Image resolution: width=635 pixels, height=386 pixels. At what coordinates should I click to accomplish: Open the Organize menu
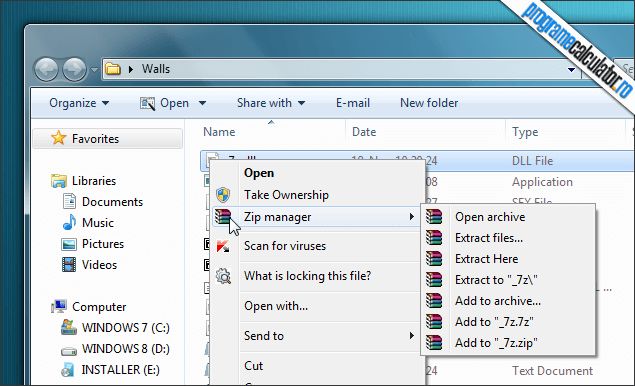(x=79, y=103)
